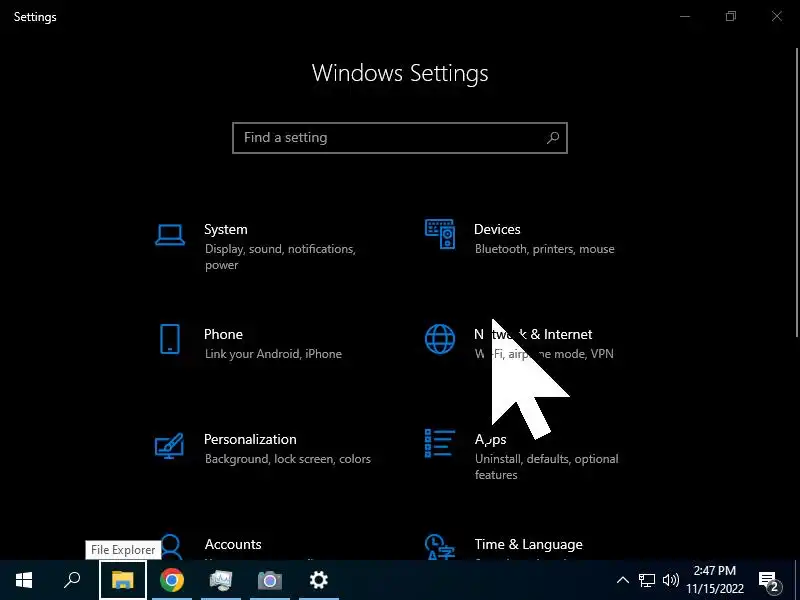Click the taskbar clock showing 2:47 PM
This screenshot has width=800, height=600.
pyautogui.click(x=715, y=580)
